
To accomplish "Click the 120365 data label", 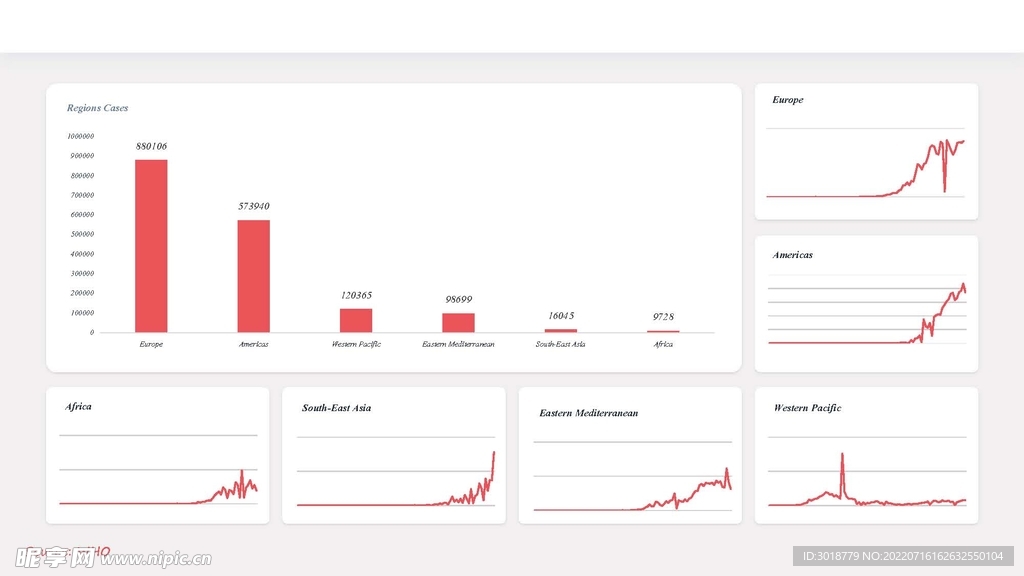I will pos(355,295).
